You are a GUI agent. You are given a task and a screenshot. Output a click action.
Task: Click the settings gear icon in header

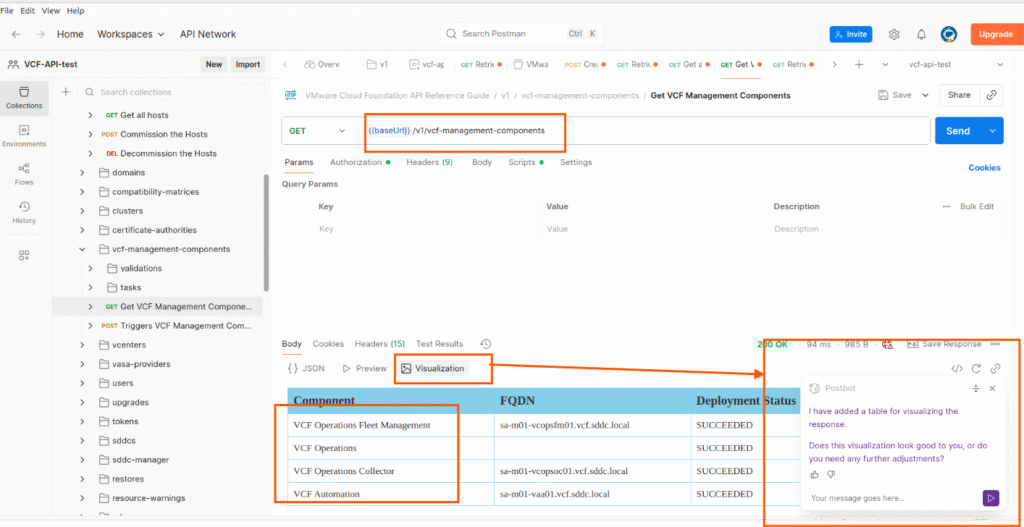pos(894,34)
